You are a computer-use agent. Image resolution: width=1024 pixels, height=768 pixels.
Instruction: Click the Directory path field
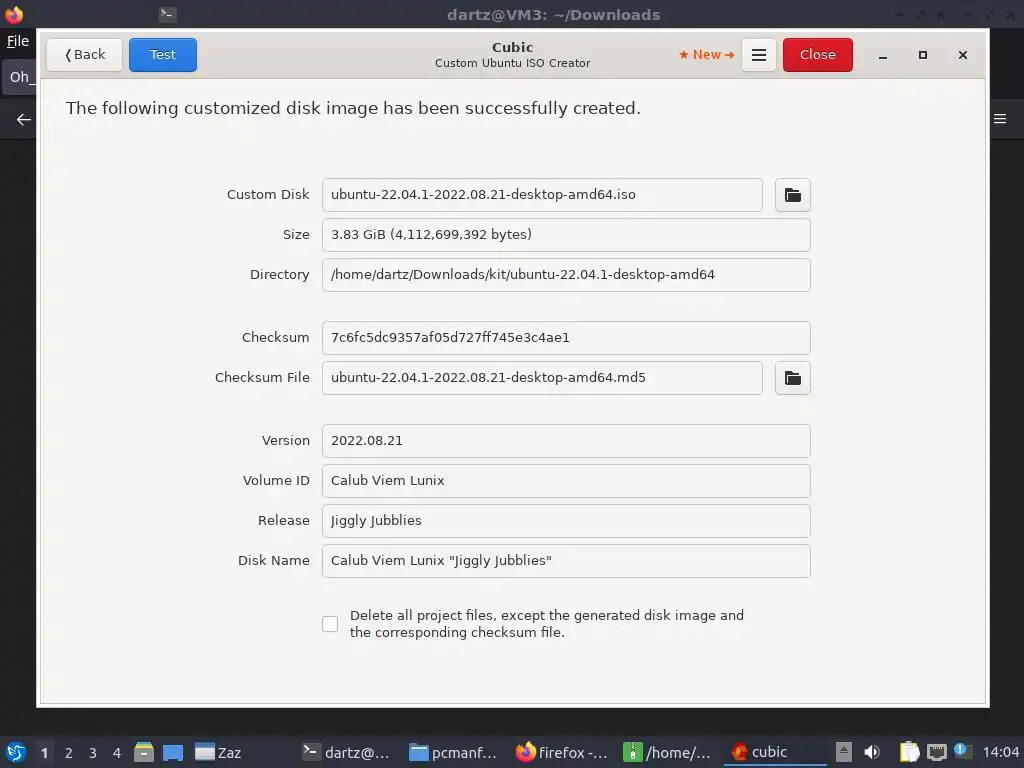pyautogui.click(x=566, y=275)
